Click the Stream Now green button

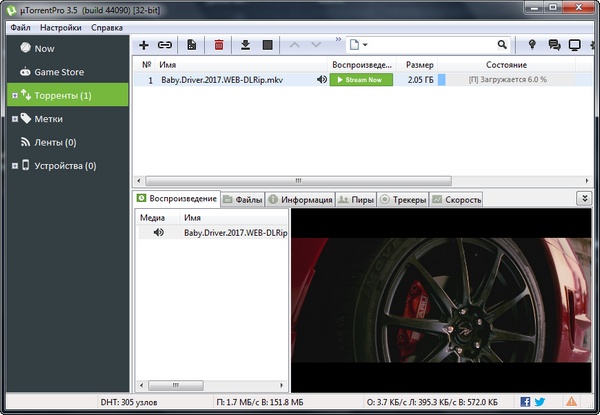361,80
